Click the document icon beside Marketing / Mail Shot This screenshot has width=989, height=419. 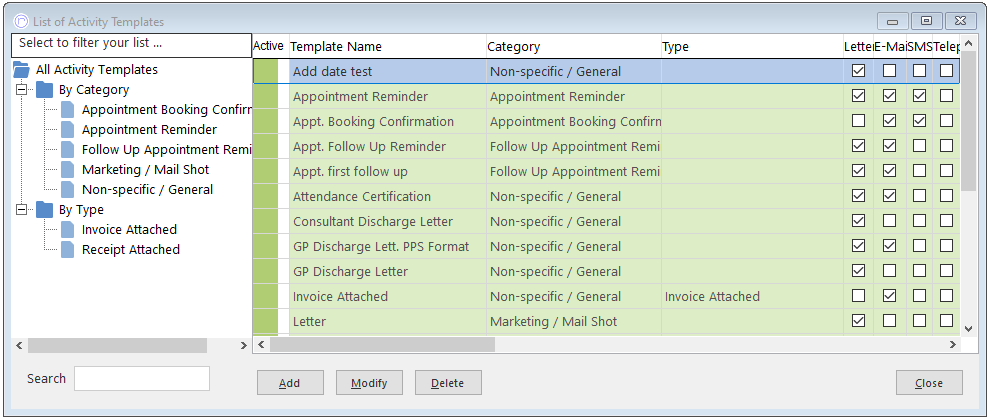67,170
